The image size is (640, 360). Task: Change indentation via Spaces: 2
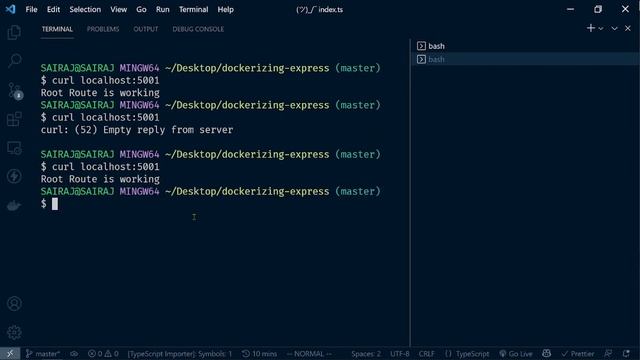pos(366,353)
